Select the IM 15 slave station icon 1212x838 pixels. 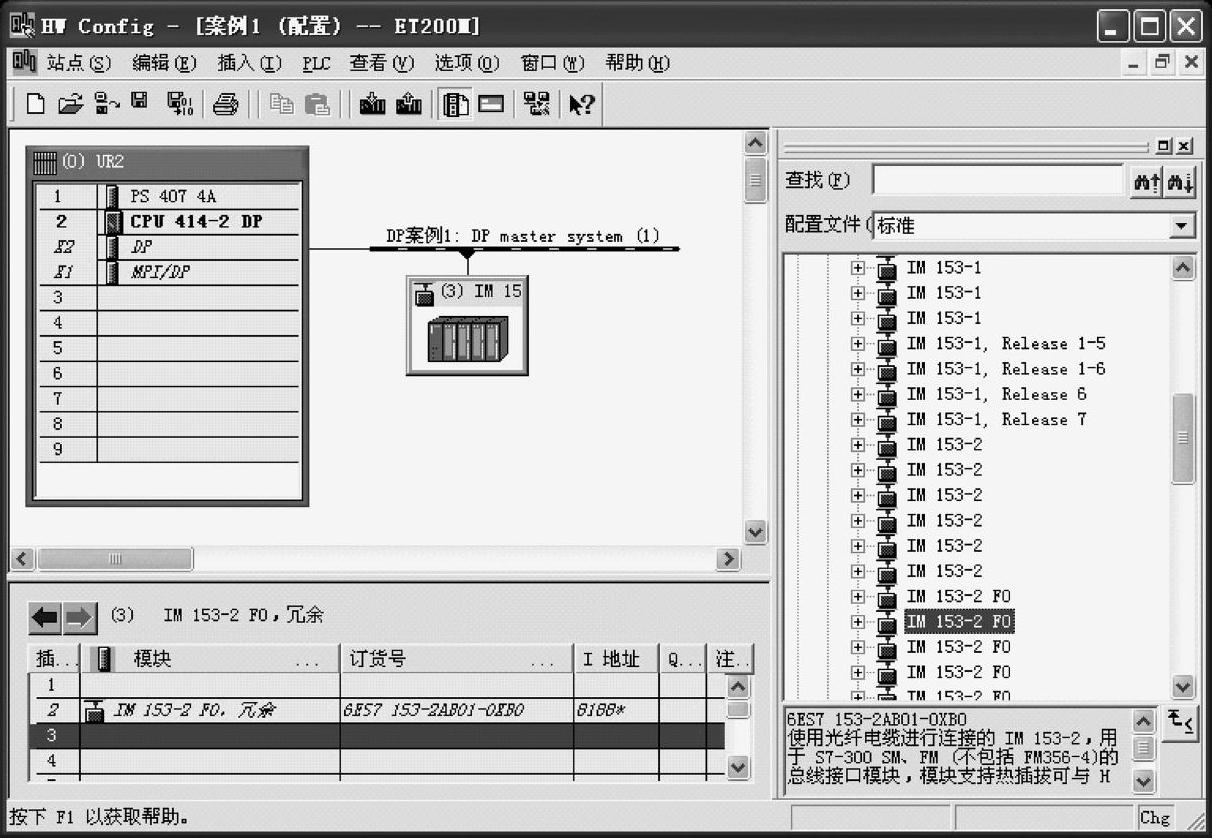point(468,326)
